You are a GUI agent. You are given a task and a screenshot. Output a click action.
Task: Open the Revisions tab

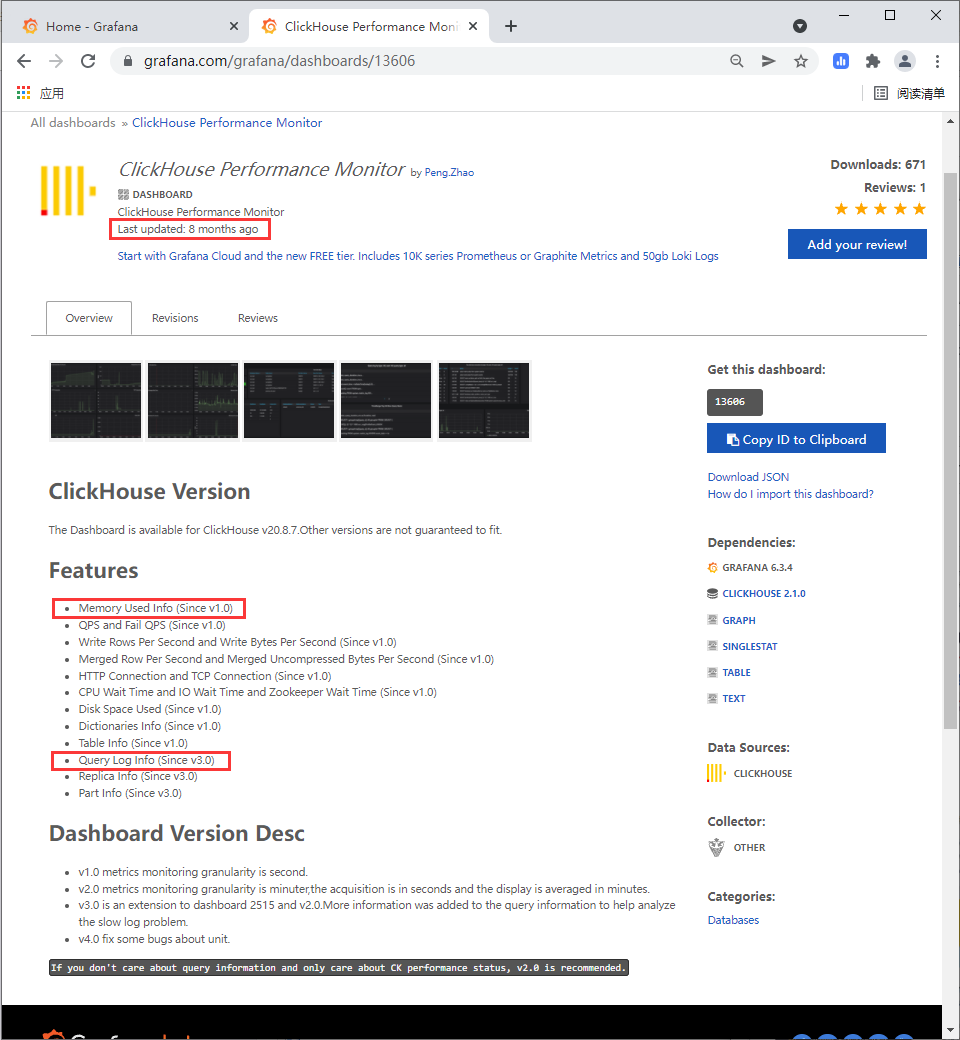[175, 318]
